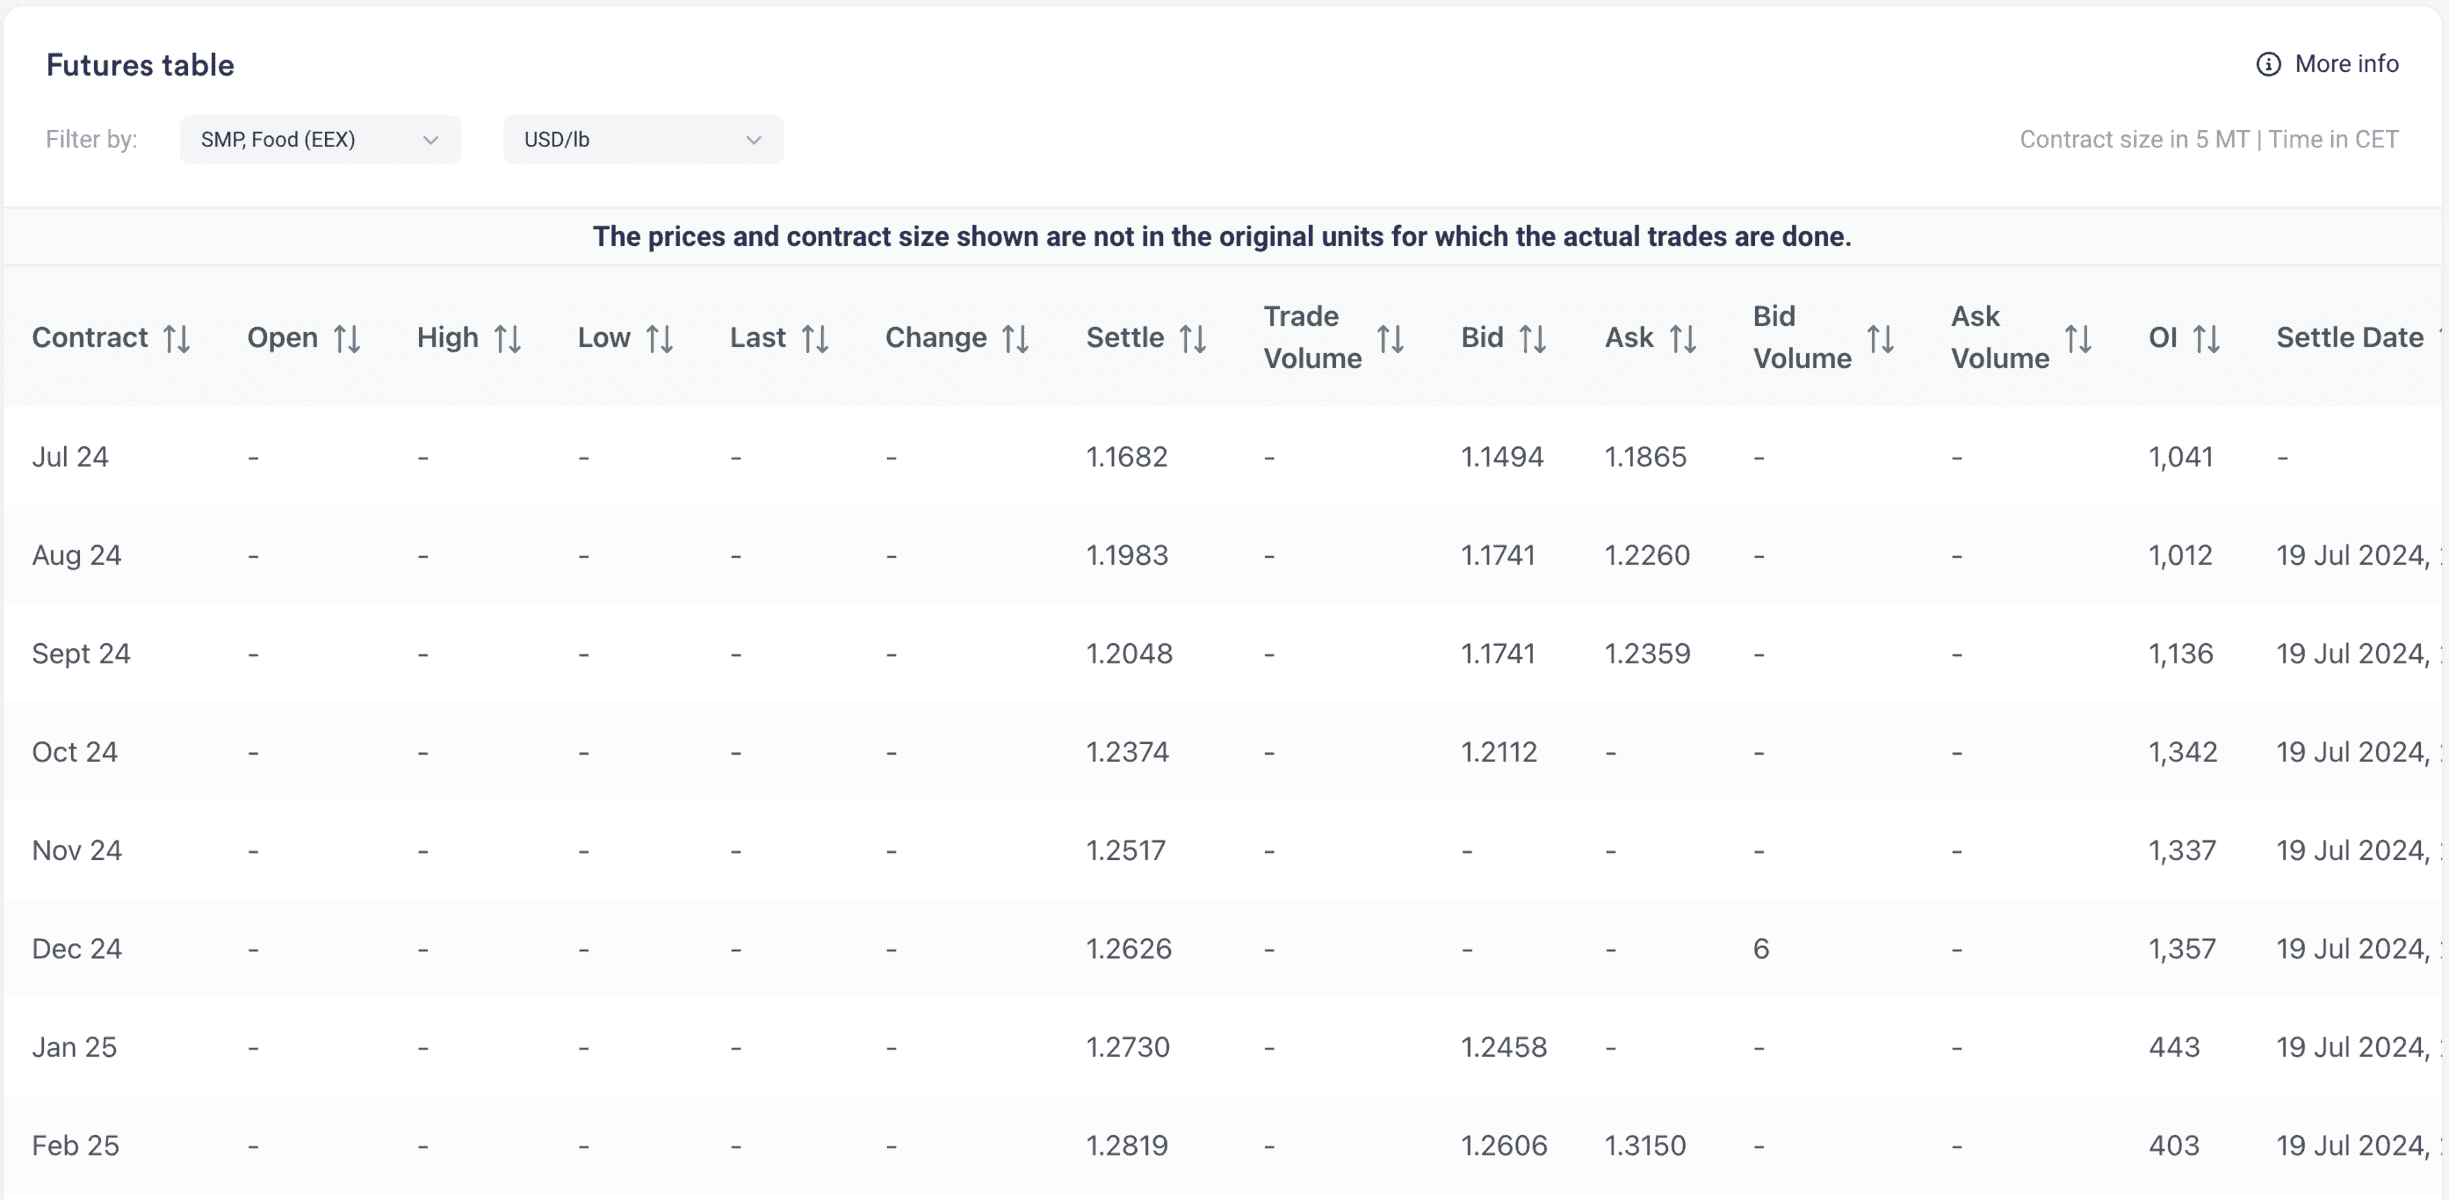Select the Dec 24 contract row
The image size is (2449, 1200).
point(1224,948)
